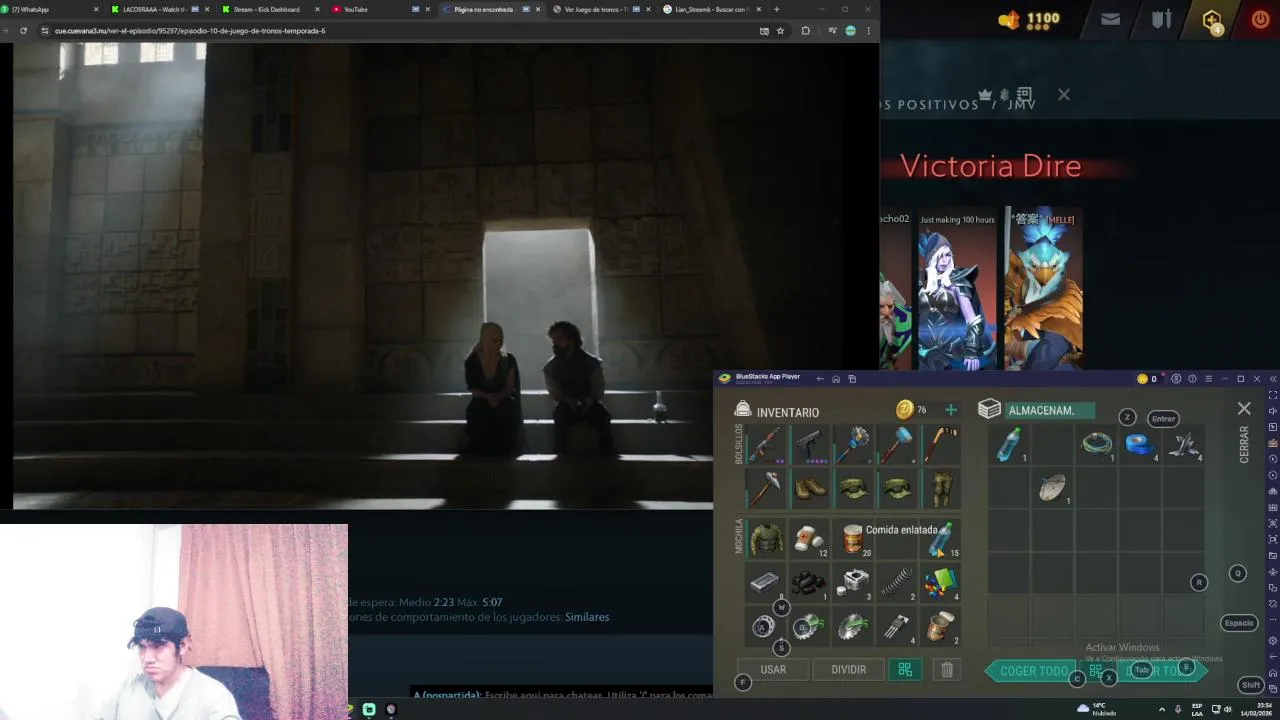Open a new browser tab
The height and width of the screenshot is (720, 1280).
pyautogui.click(x=776, y=9)
